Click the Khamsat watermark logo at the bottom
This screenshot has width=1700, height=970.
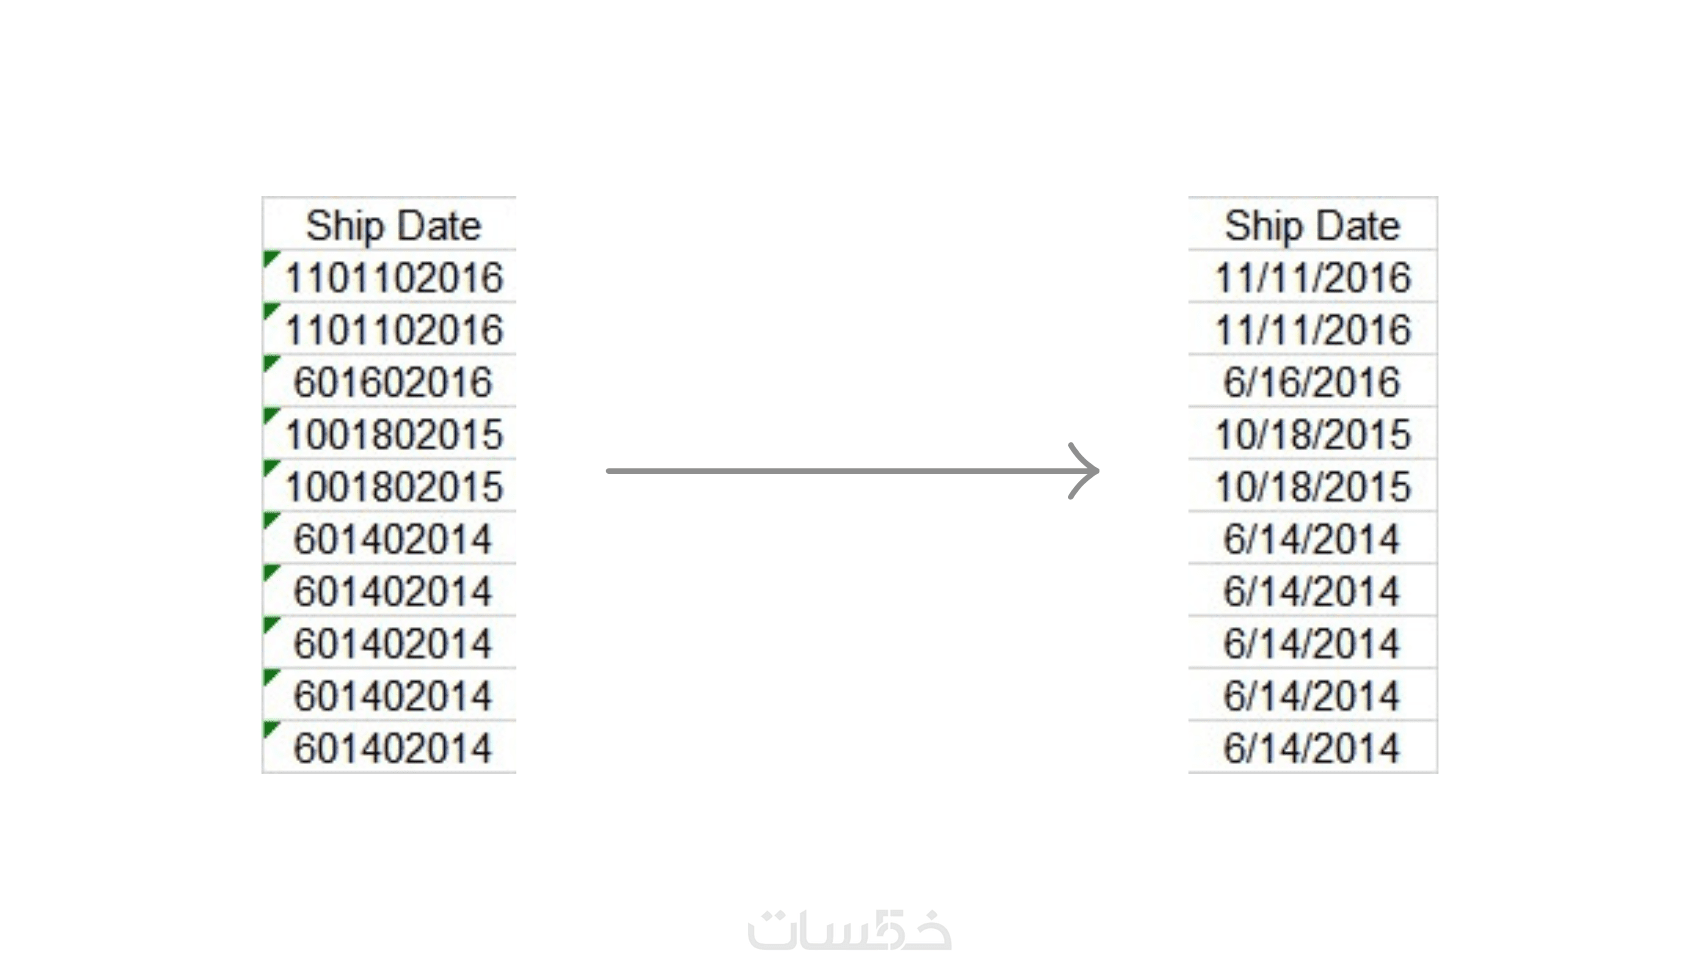[x=850, y=929]
